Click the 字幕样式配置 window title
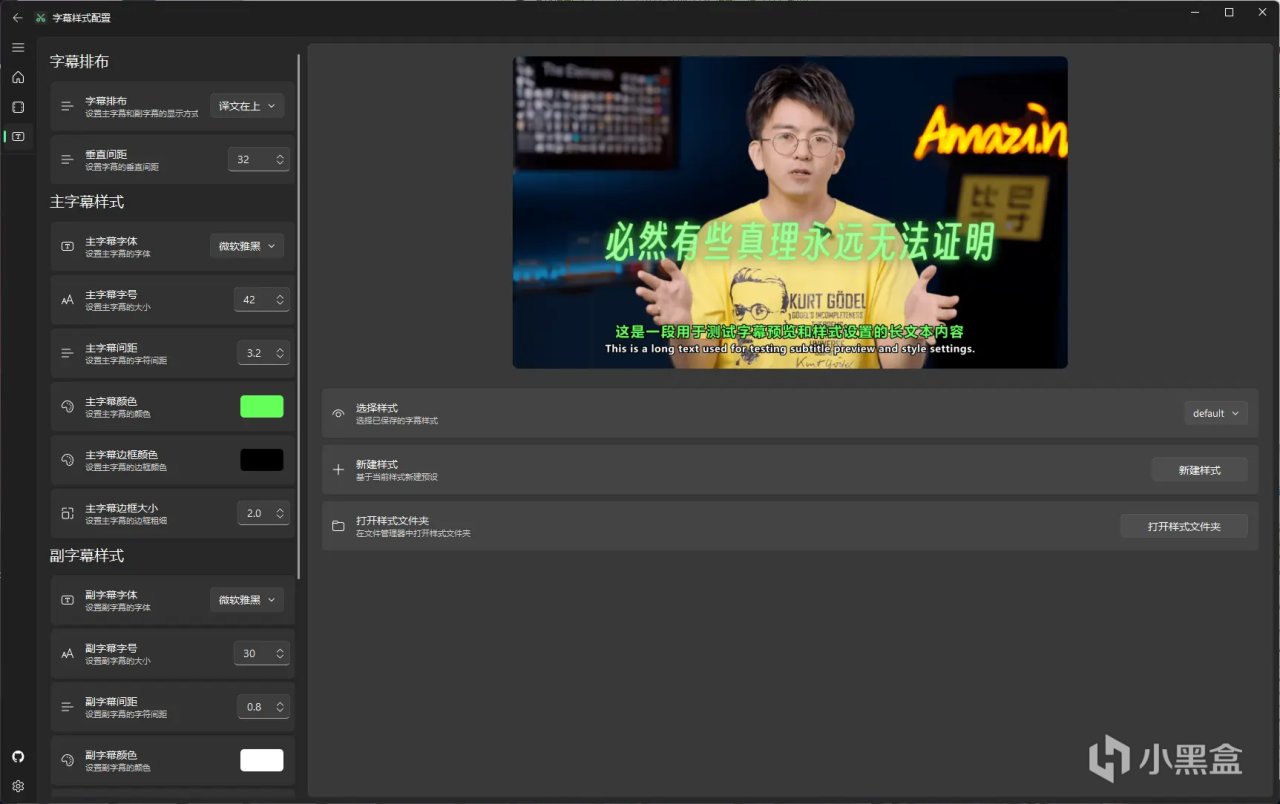The height and width of the screenshot is (804, 1280). pyautogui.click(x=82, y=18)
